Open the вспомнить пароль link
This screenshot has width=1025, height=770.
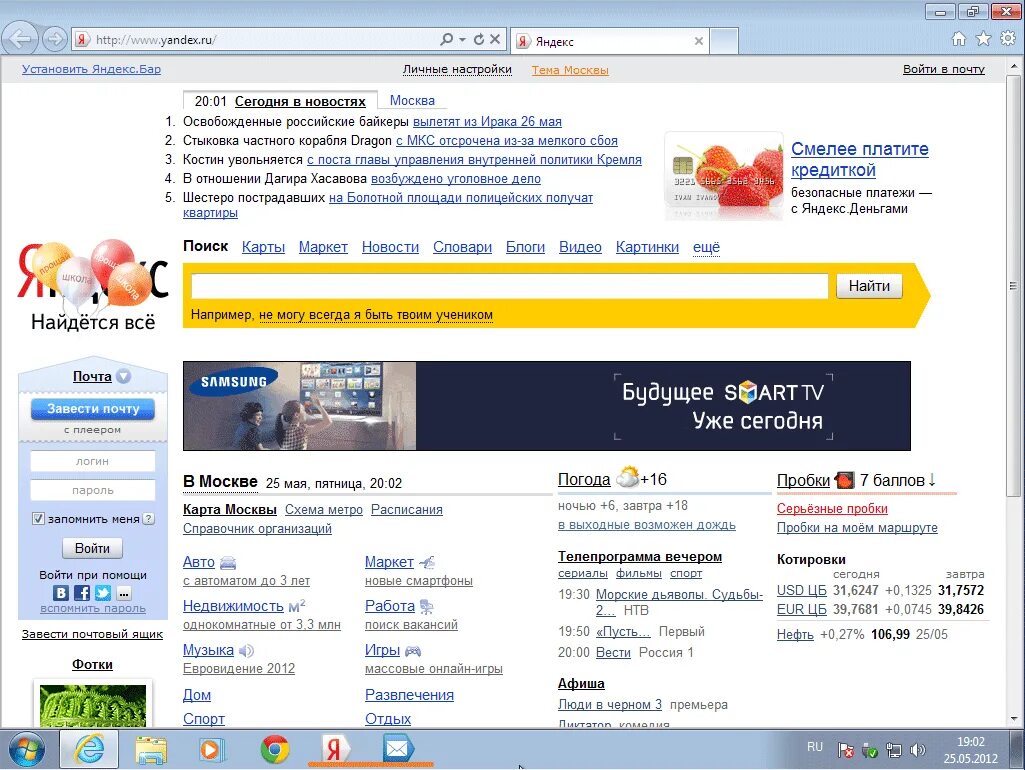pos(93,609)
